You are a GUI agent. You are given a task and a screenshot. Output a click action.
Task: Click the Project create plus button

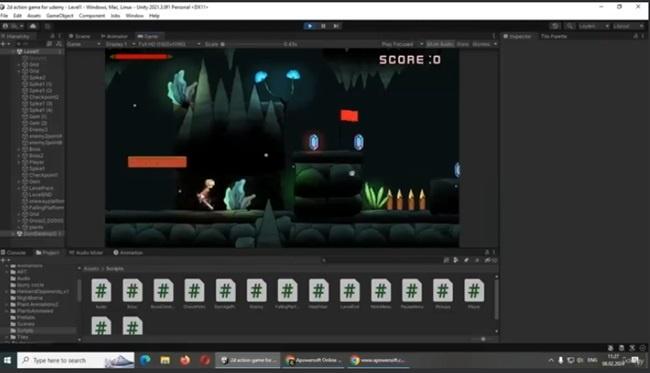click(5, 260)
